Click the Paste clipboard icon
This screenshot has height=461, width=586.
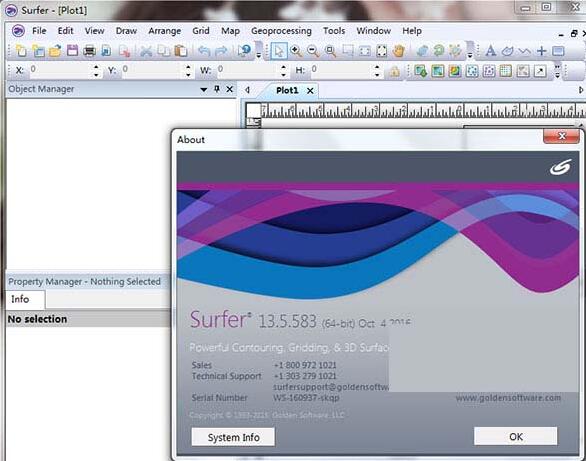(181, 51)
